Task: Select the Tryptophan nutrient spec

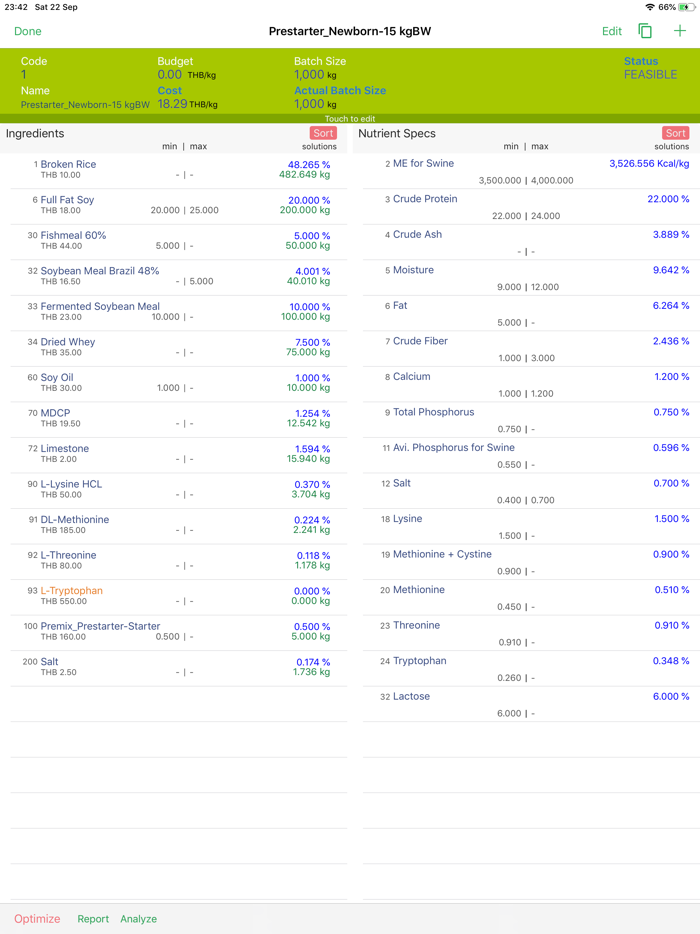Action: point(531,668)
